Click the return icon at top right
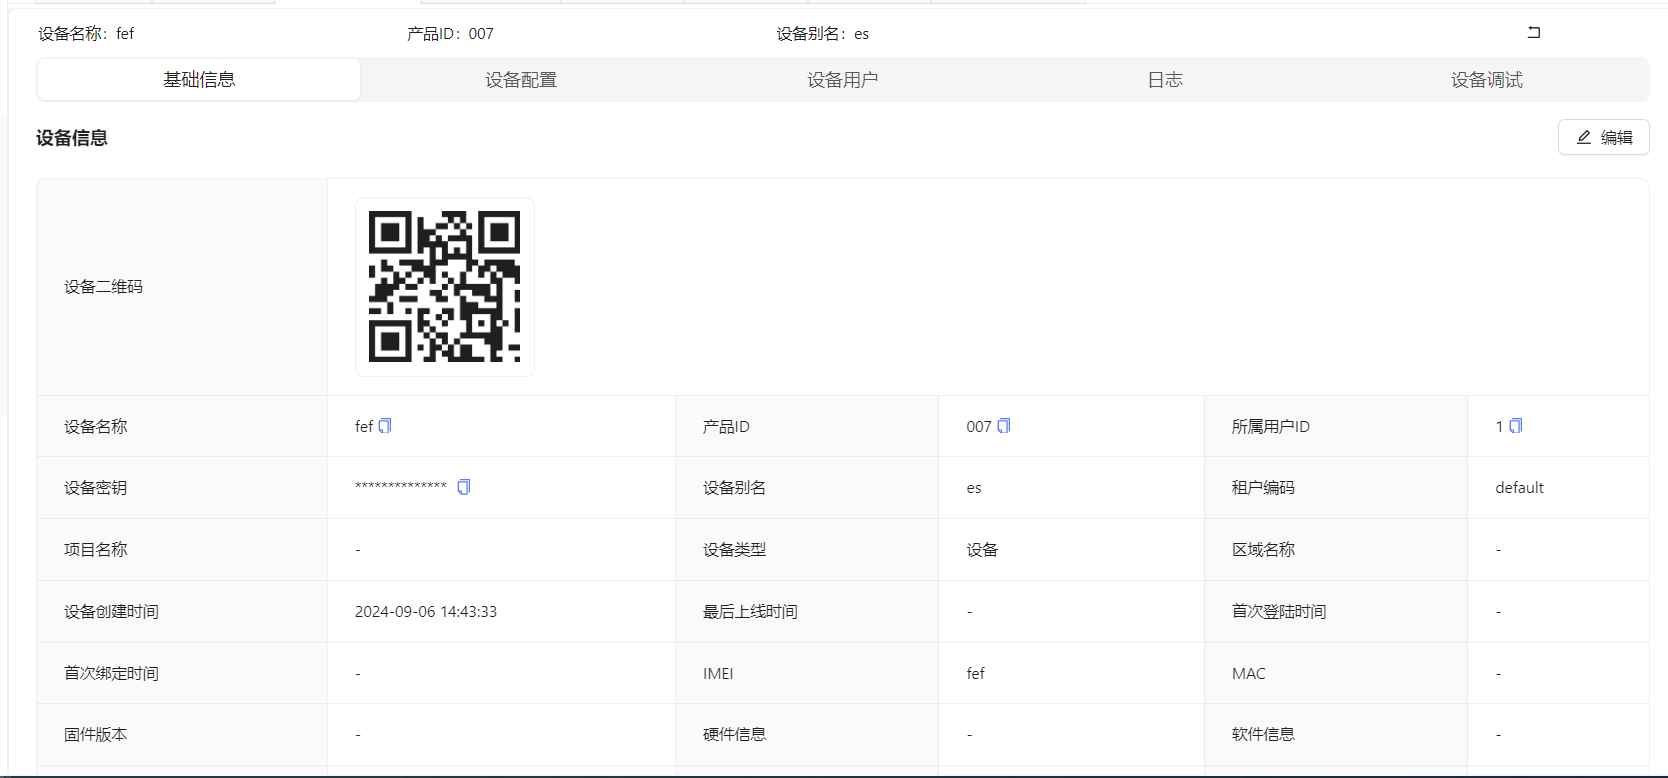This screenshot has width=1668, height=778. pyautogui.click(x=1533, y=33)
